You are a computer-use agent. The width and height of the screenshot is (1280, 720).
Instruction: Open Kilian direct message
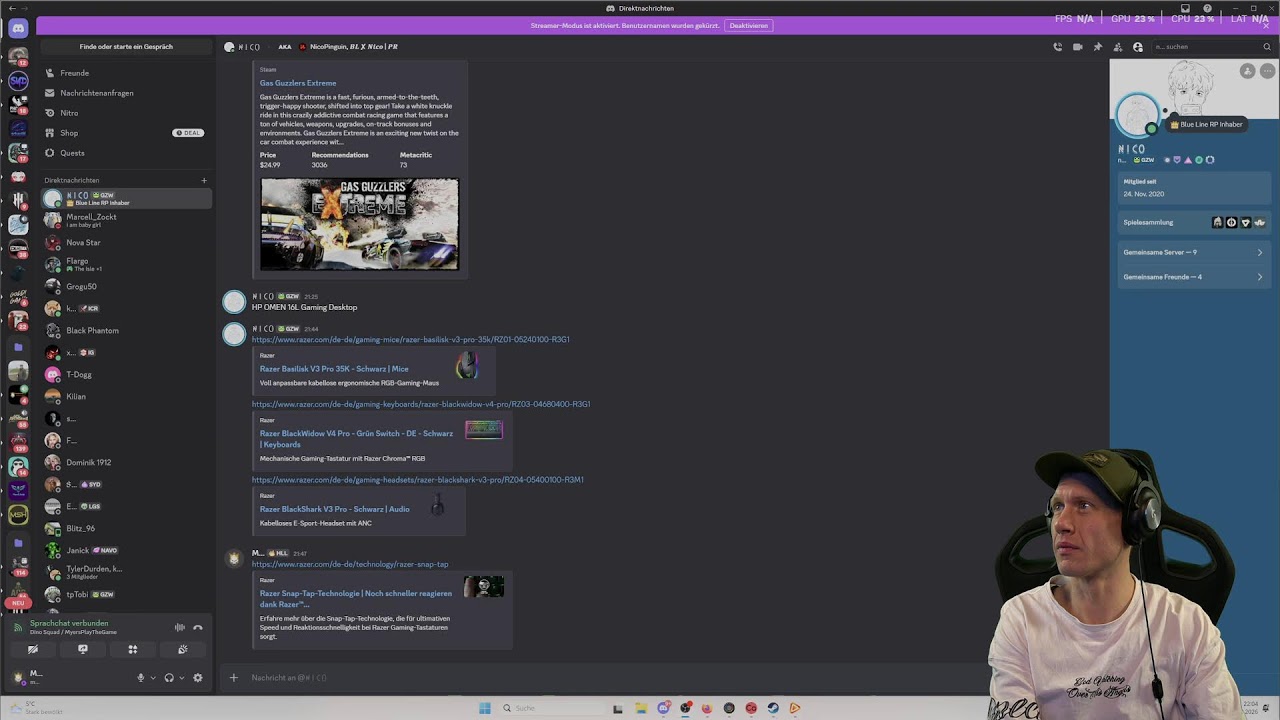point(126,396)
